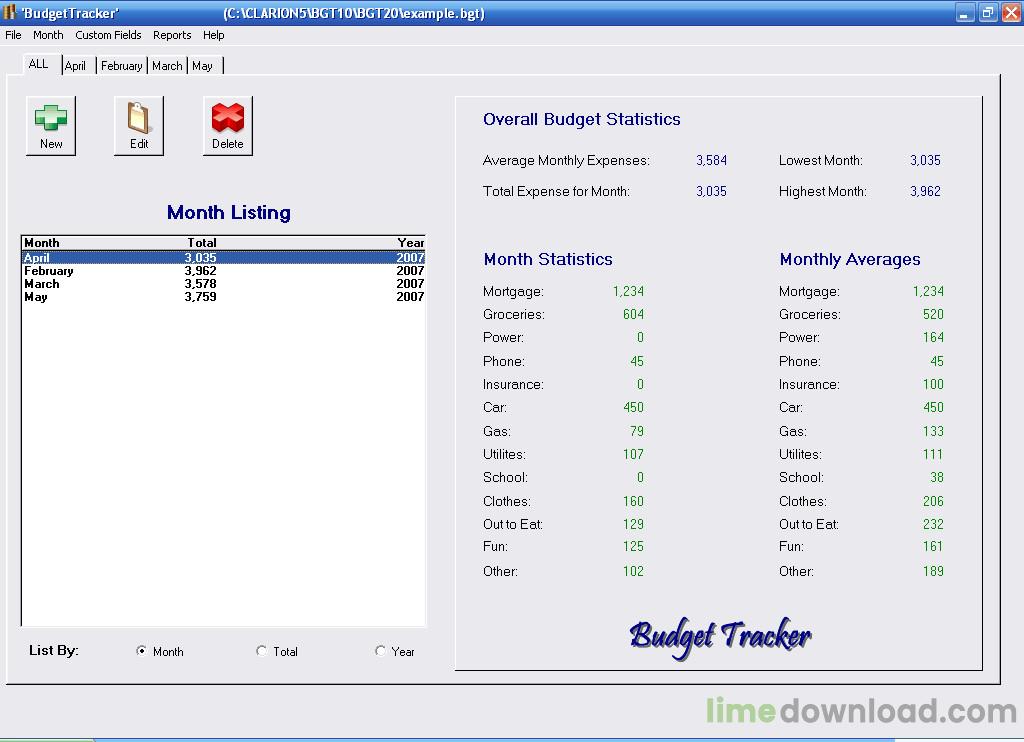Select the List By Month radio button
This screenshot has height=742, width=1024.
pos(142,651)
